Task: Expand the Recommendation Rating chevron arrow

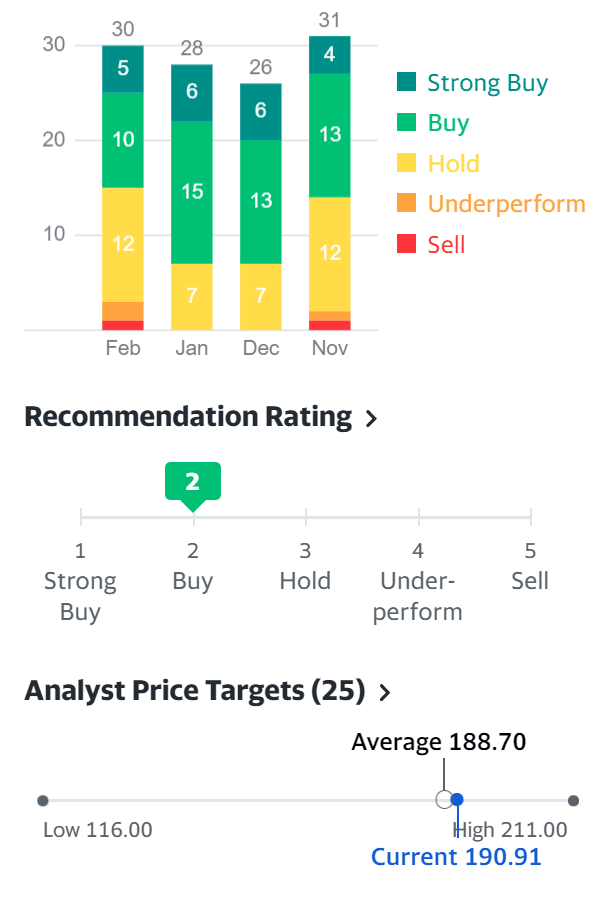Action: point(372,419)
